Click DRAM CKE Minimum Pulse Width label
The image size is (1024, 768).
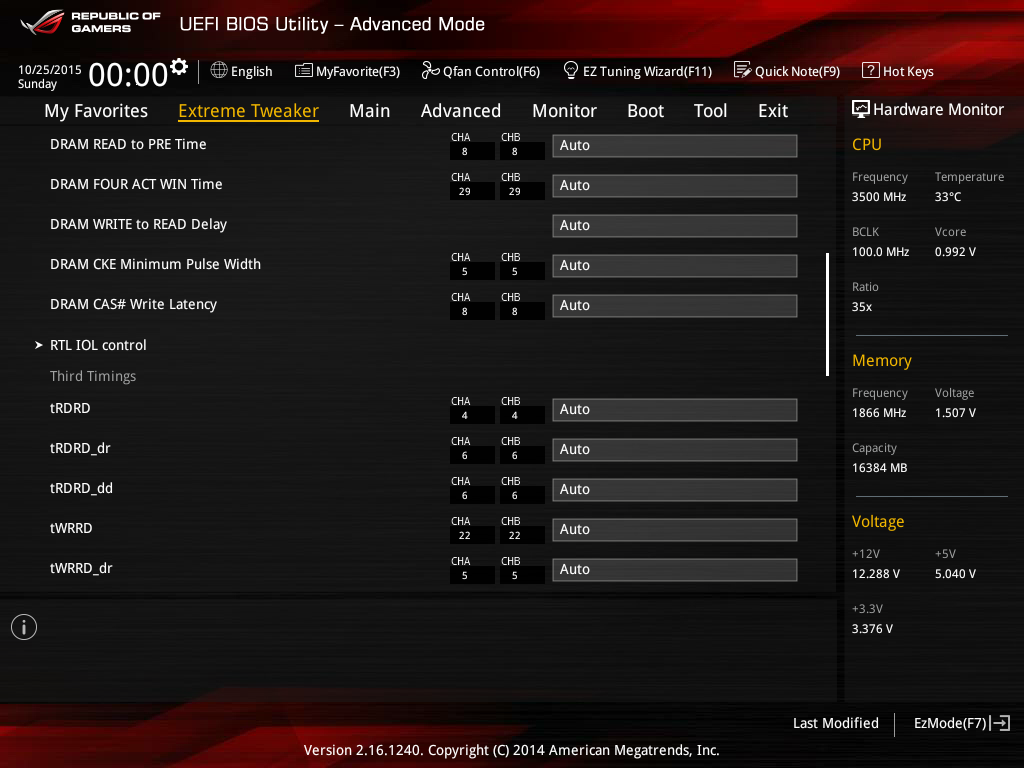(155, 264)
